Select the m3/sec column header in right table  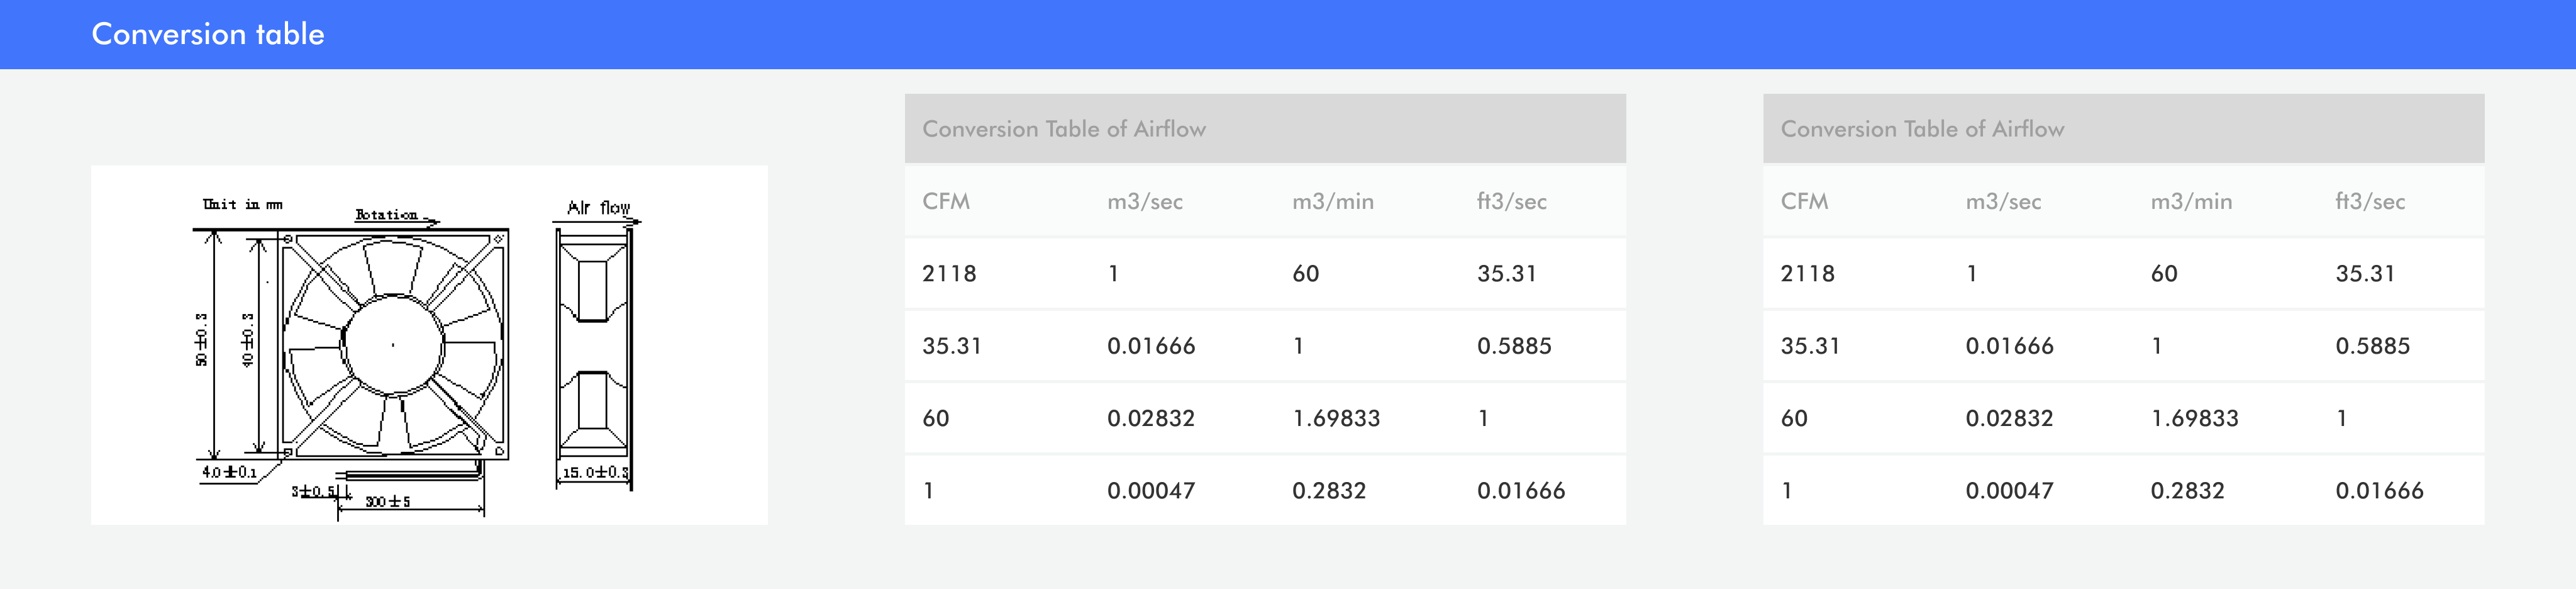click(2002, 201)
